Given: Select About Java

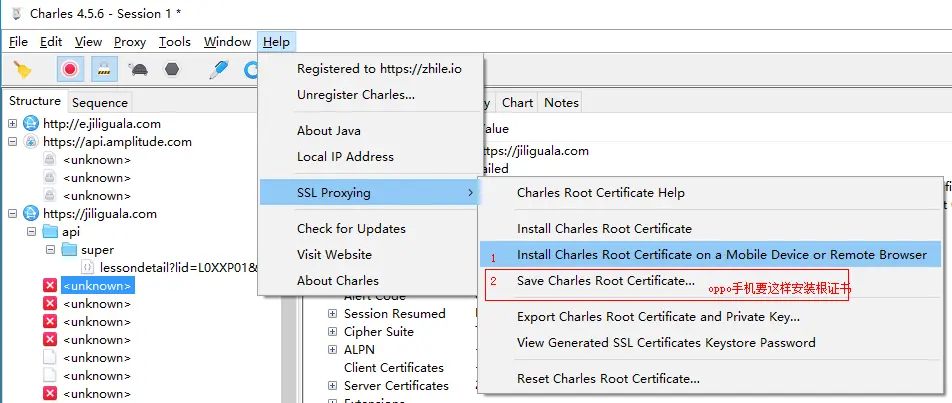Looking at the screenshot, I should coord(328,131).
